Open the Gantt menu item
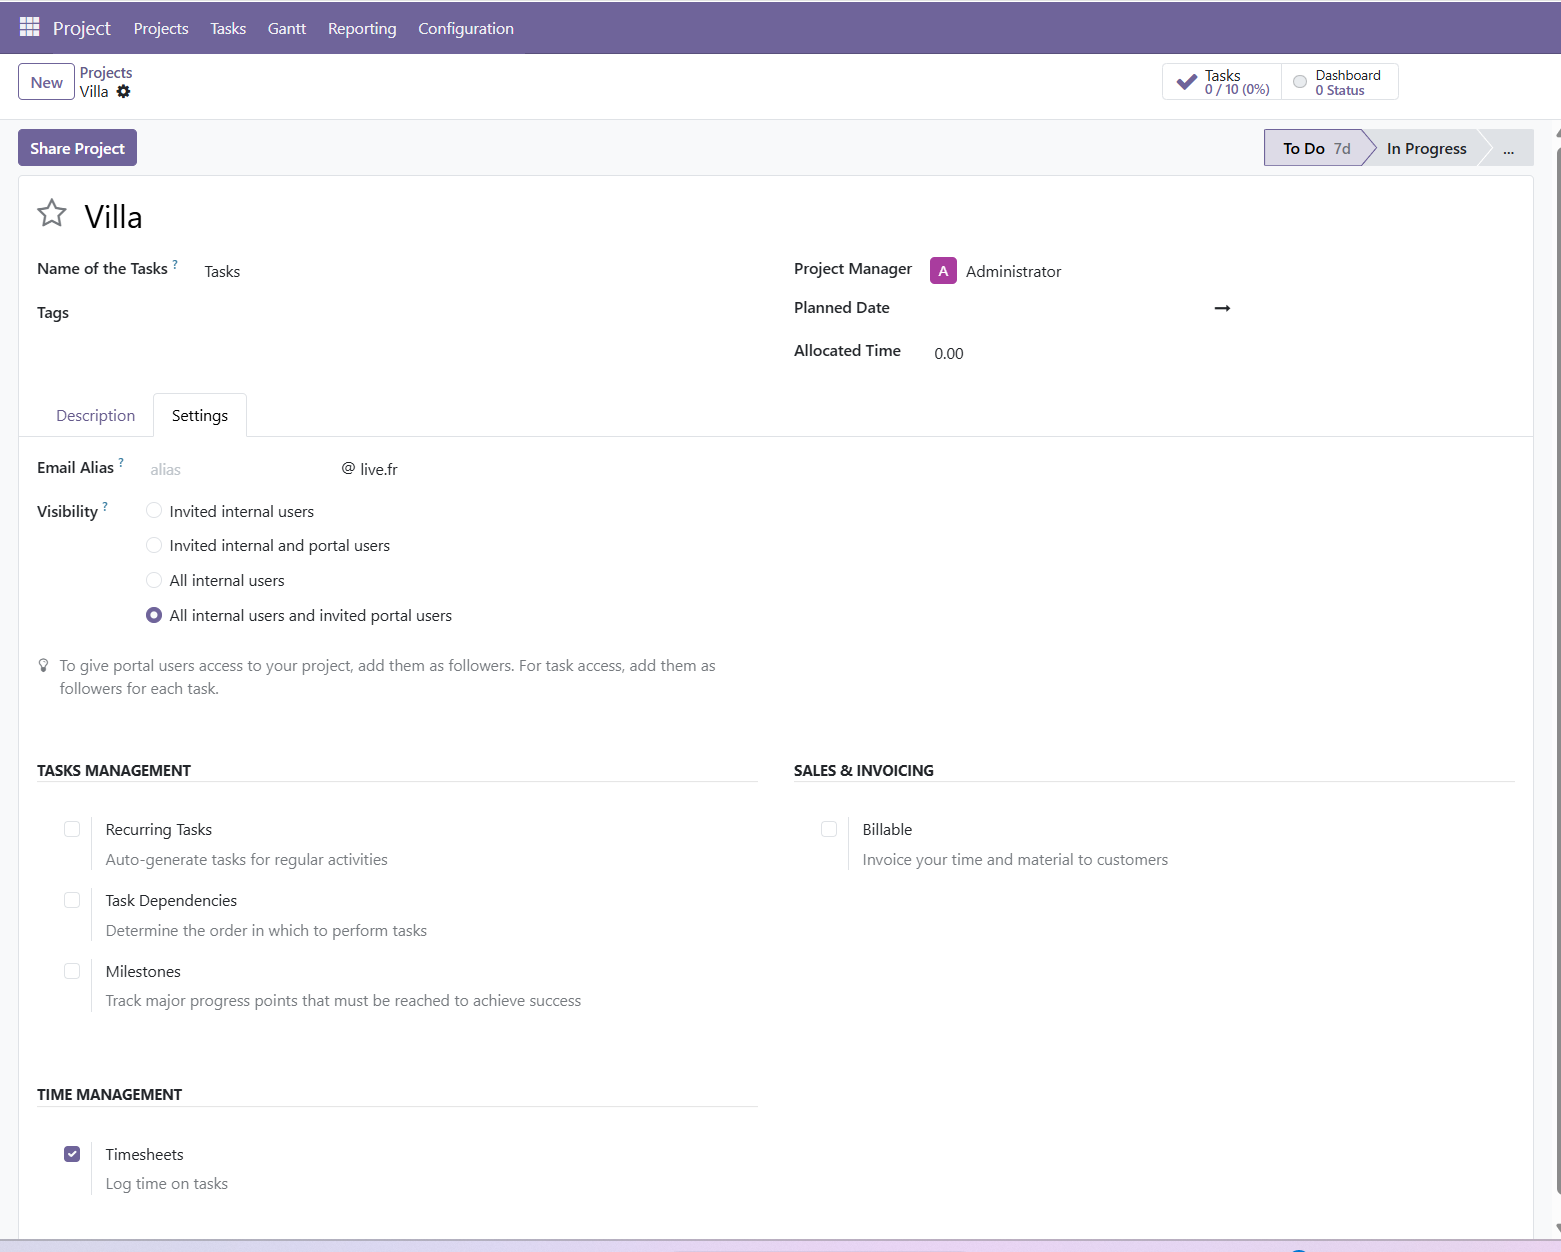1561x1252 pixels. pos(286,29)
